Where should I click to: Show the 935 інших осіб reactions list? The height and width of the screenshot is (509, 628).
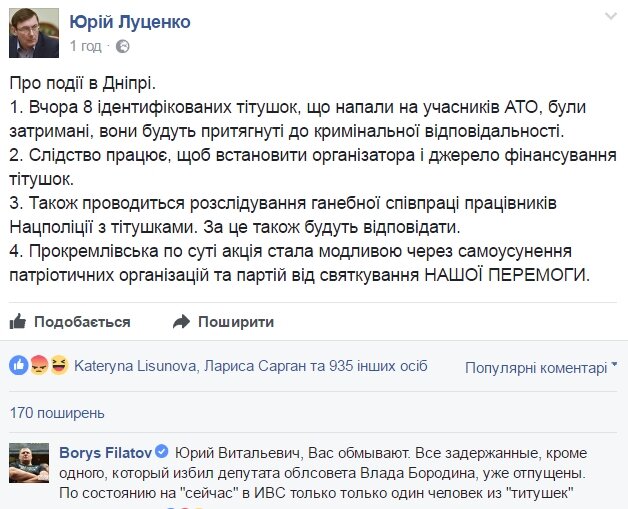[x=378, y=366]
